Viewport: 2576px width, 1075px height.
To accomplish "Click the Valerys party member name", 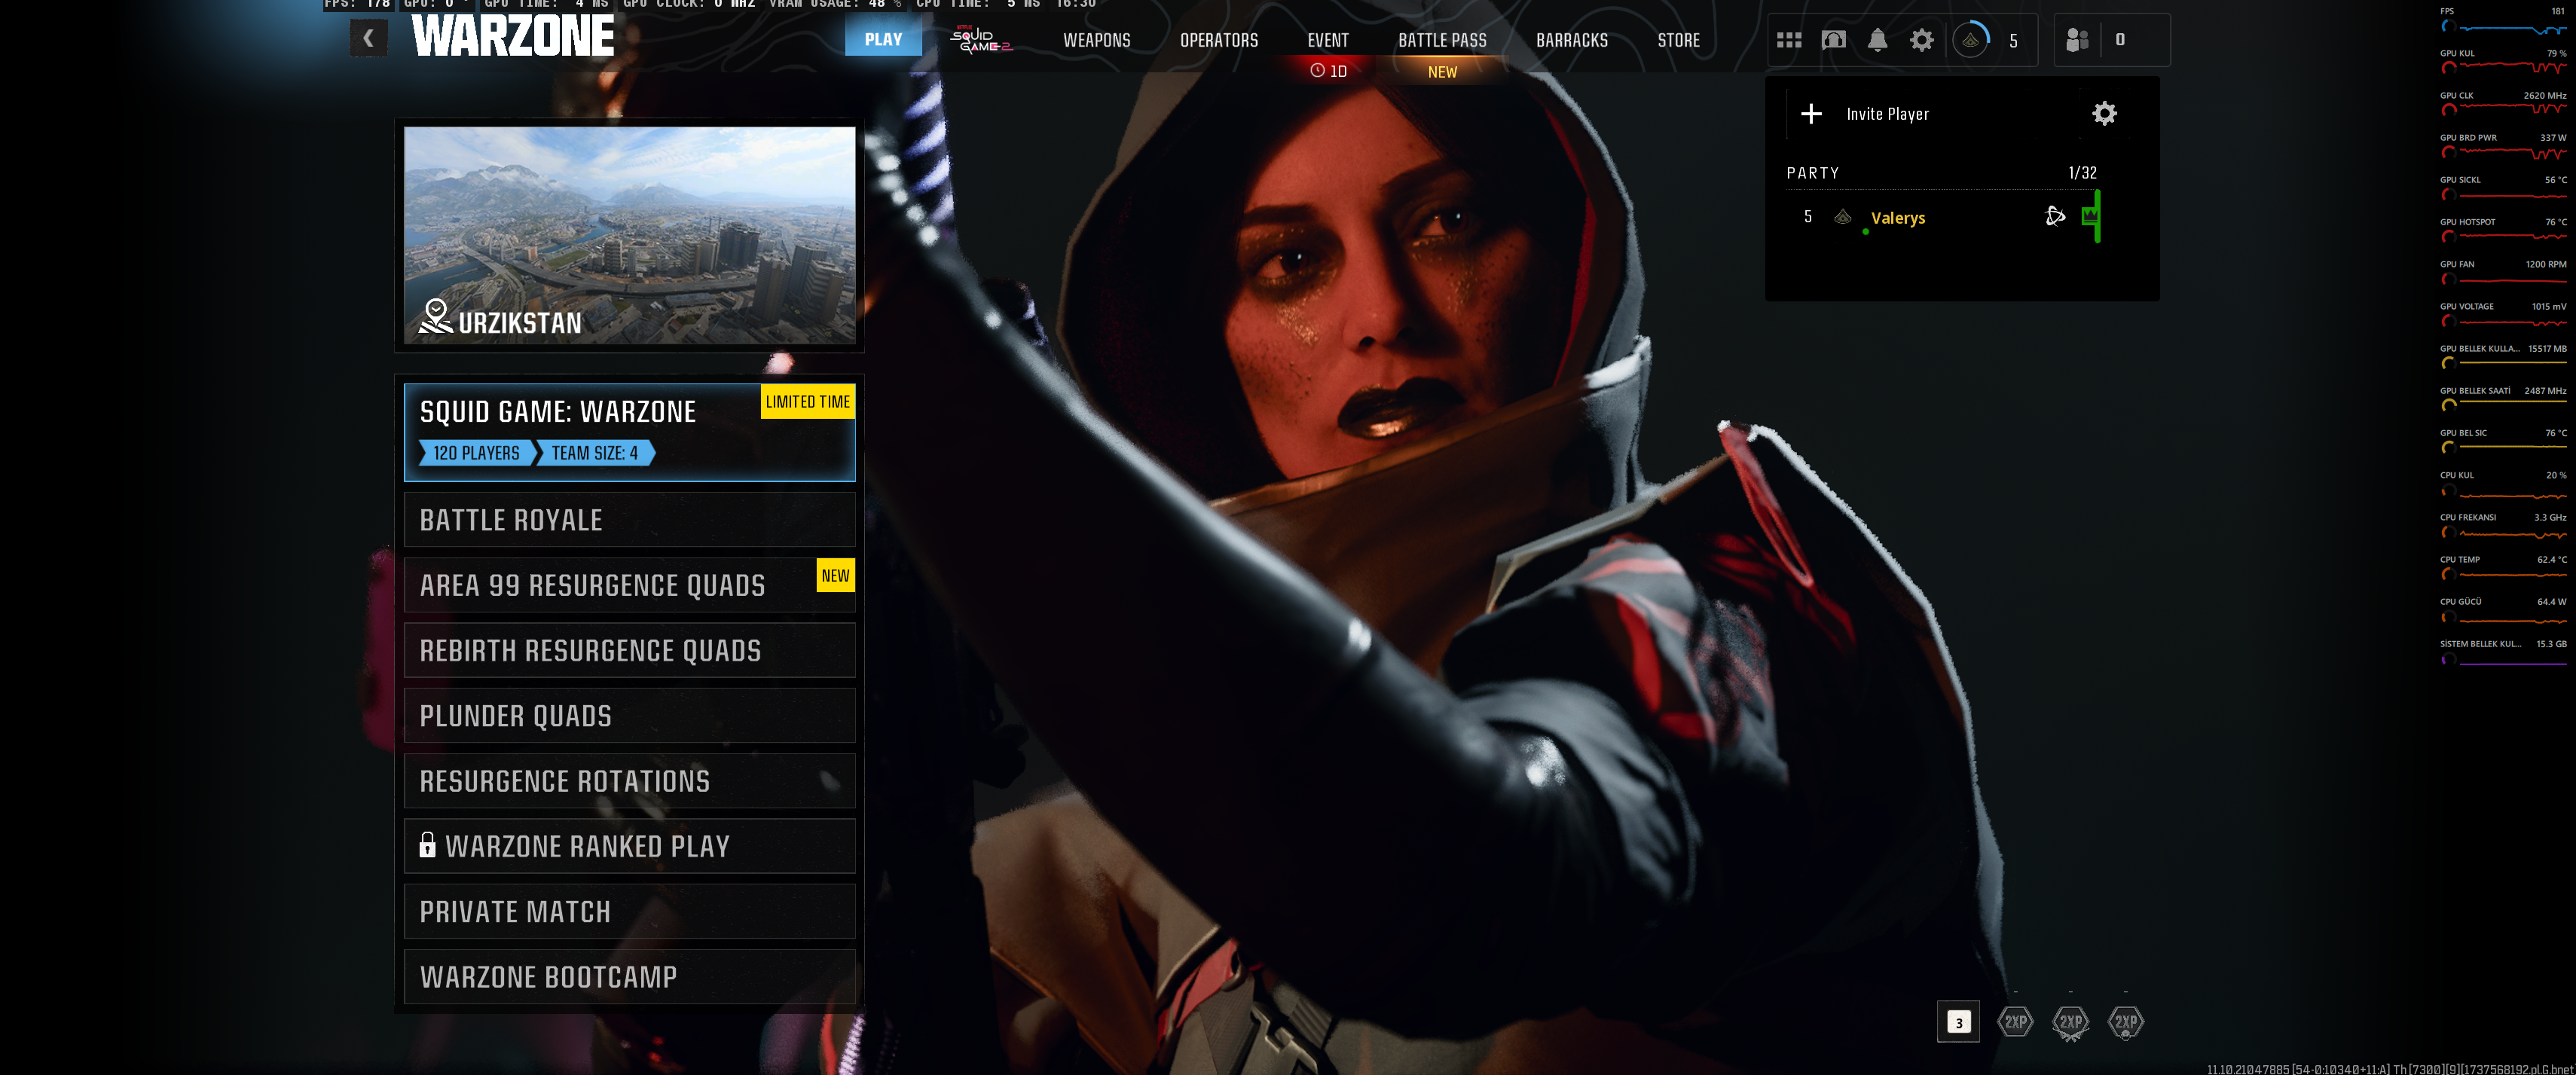I will (1897, 218).
